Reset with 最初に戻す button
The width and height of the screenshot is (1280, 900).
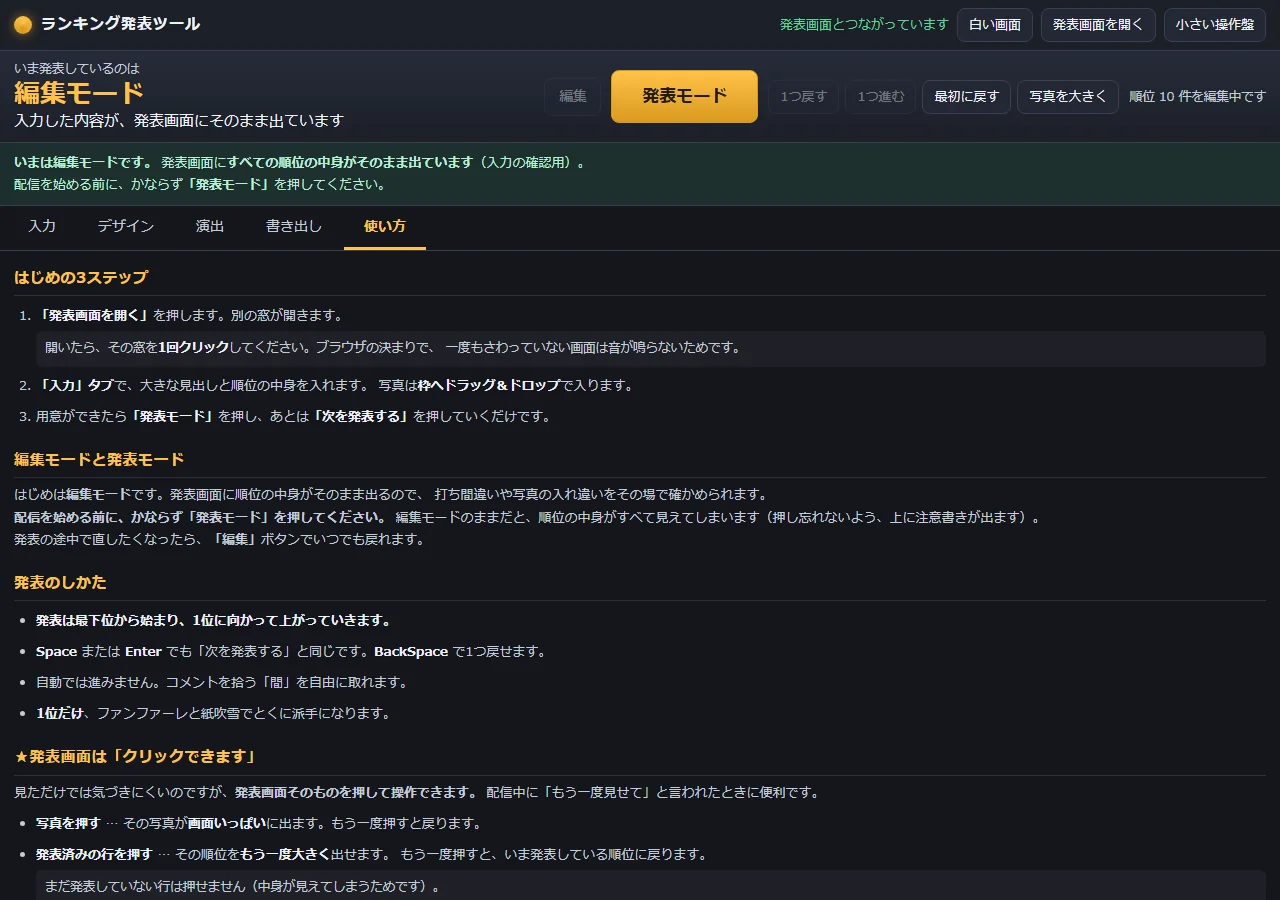click(966, 97)
